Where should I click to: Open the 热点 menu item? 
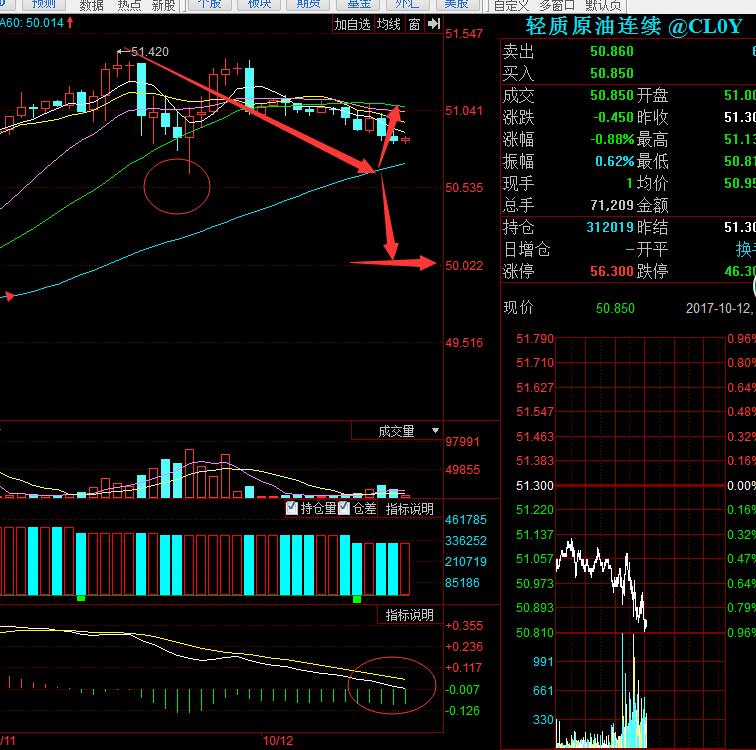point(129,5)
